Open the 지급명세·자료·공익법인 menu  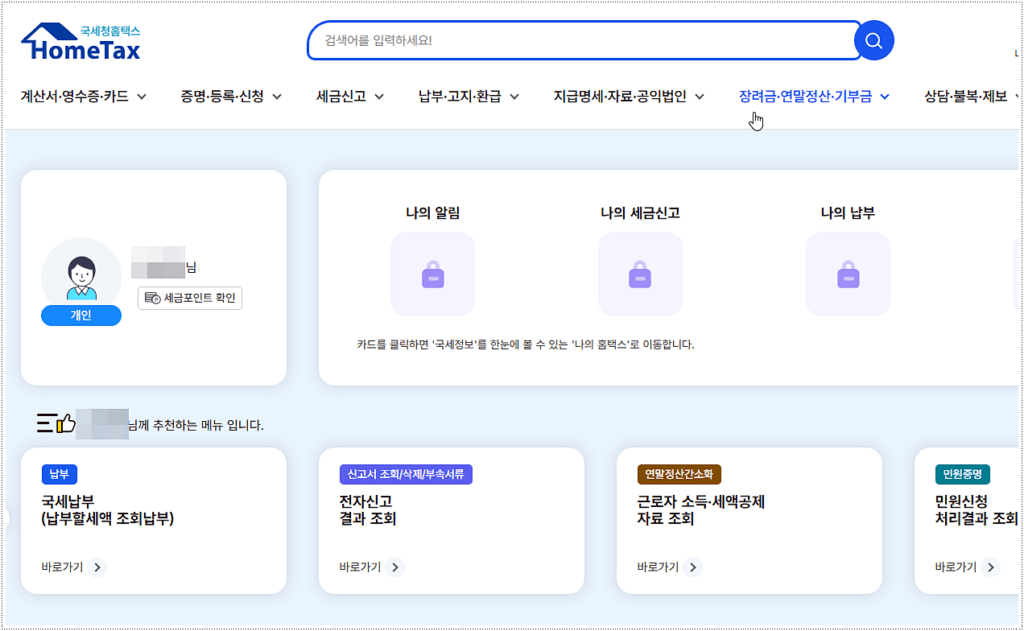click(629, 97)
